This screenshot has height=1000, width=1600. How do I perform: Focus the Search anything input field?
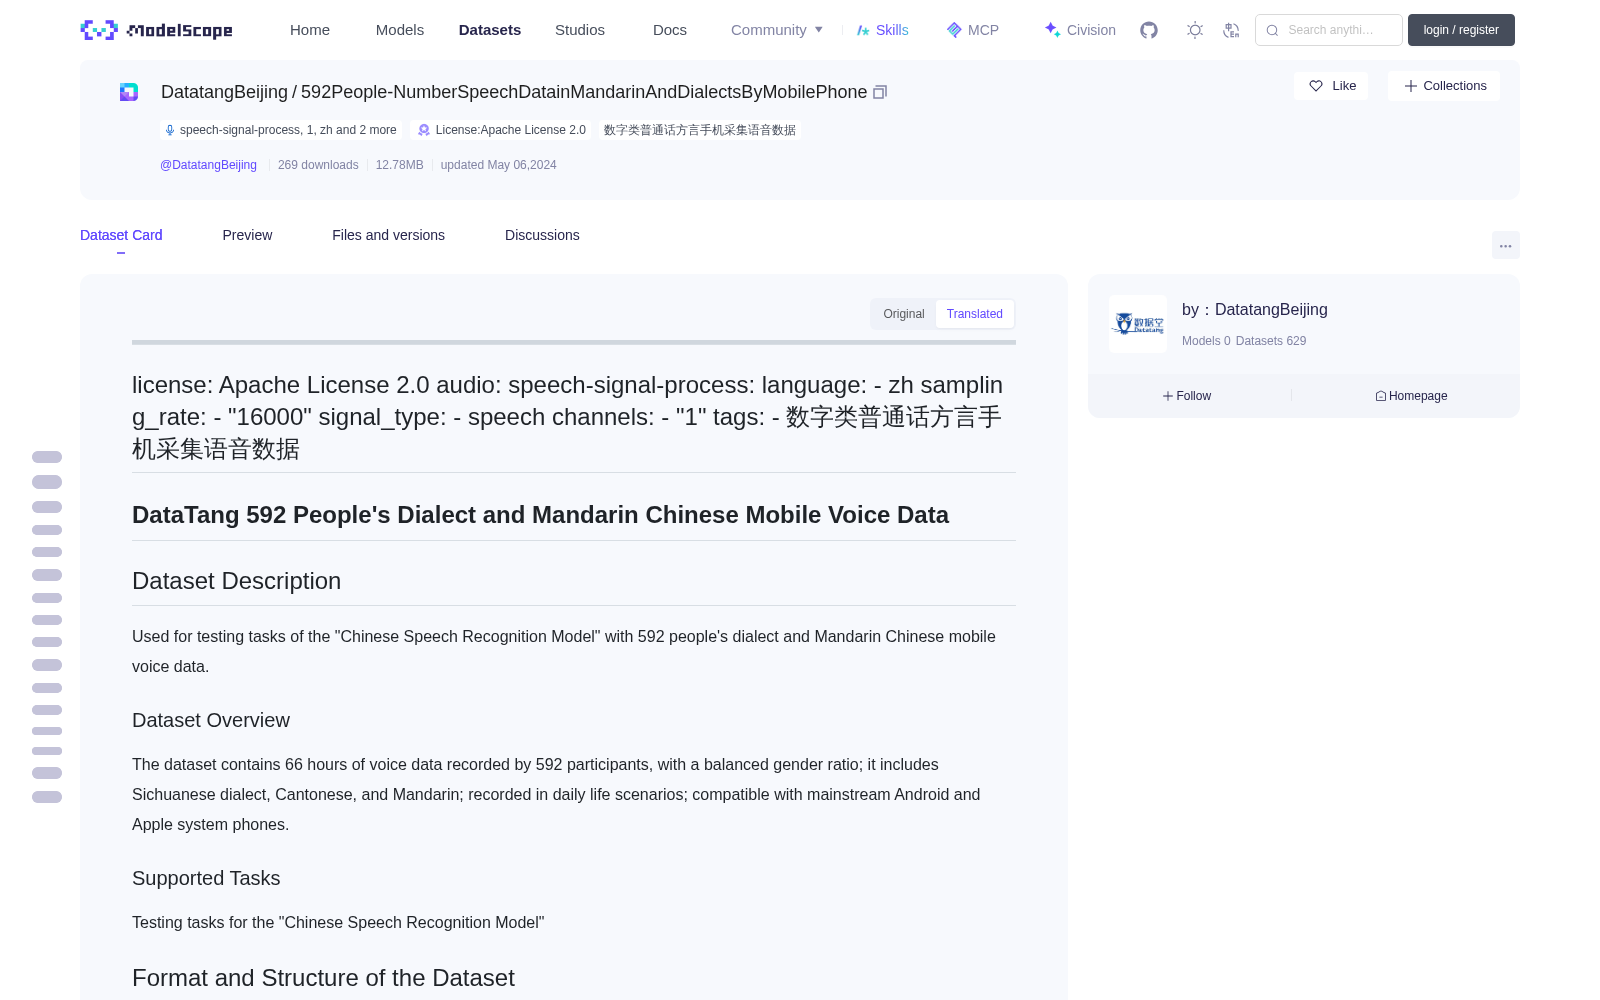click(x=1329, y=30)
